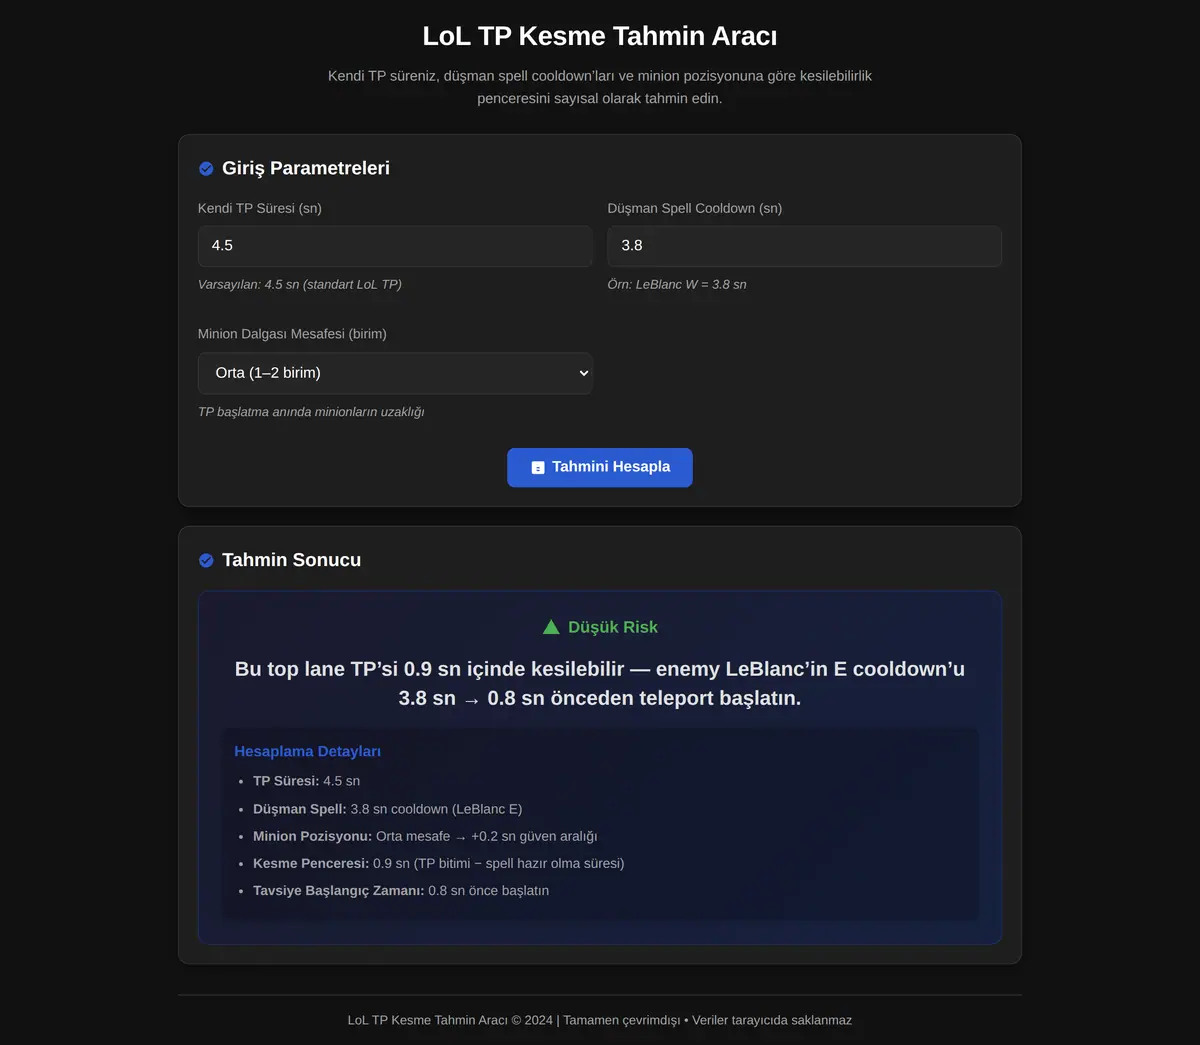Click the Düşman Spell Cooldown (sn) label
The width and height of the screenshot is (1200, 1045).
coord(695,208)
